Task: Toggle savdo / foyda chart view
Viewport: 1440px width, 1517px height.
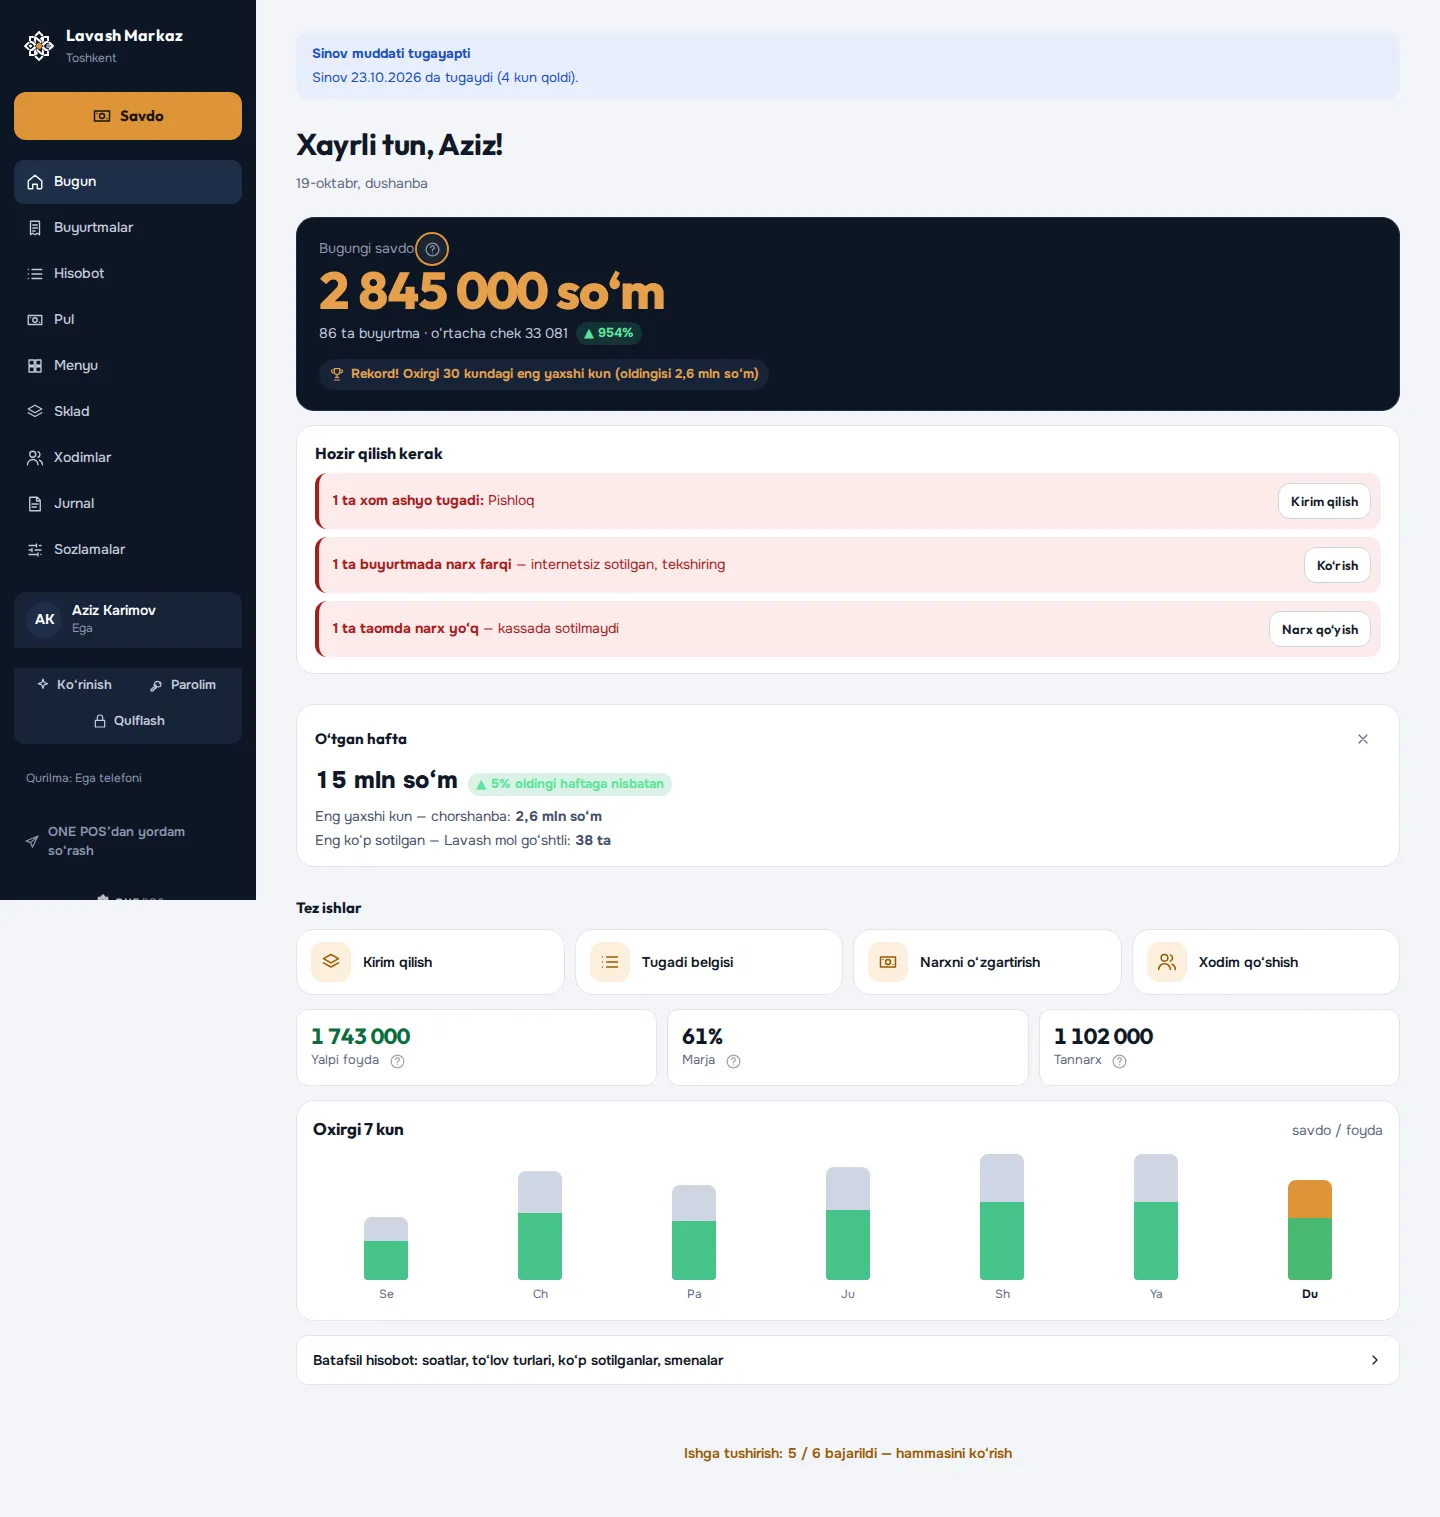Action: click(x=1337, y=1130)
